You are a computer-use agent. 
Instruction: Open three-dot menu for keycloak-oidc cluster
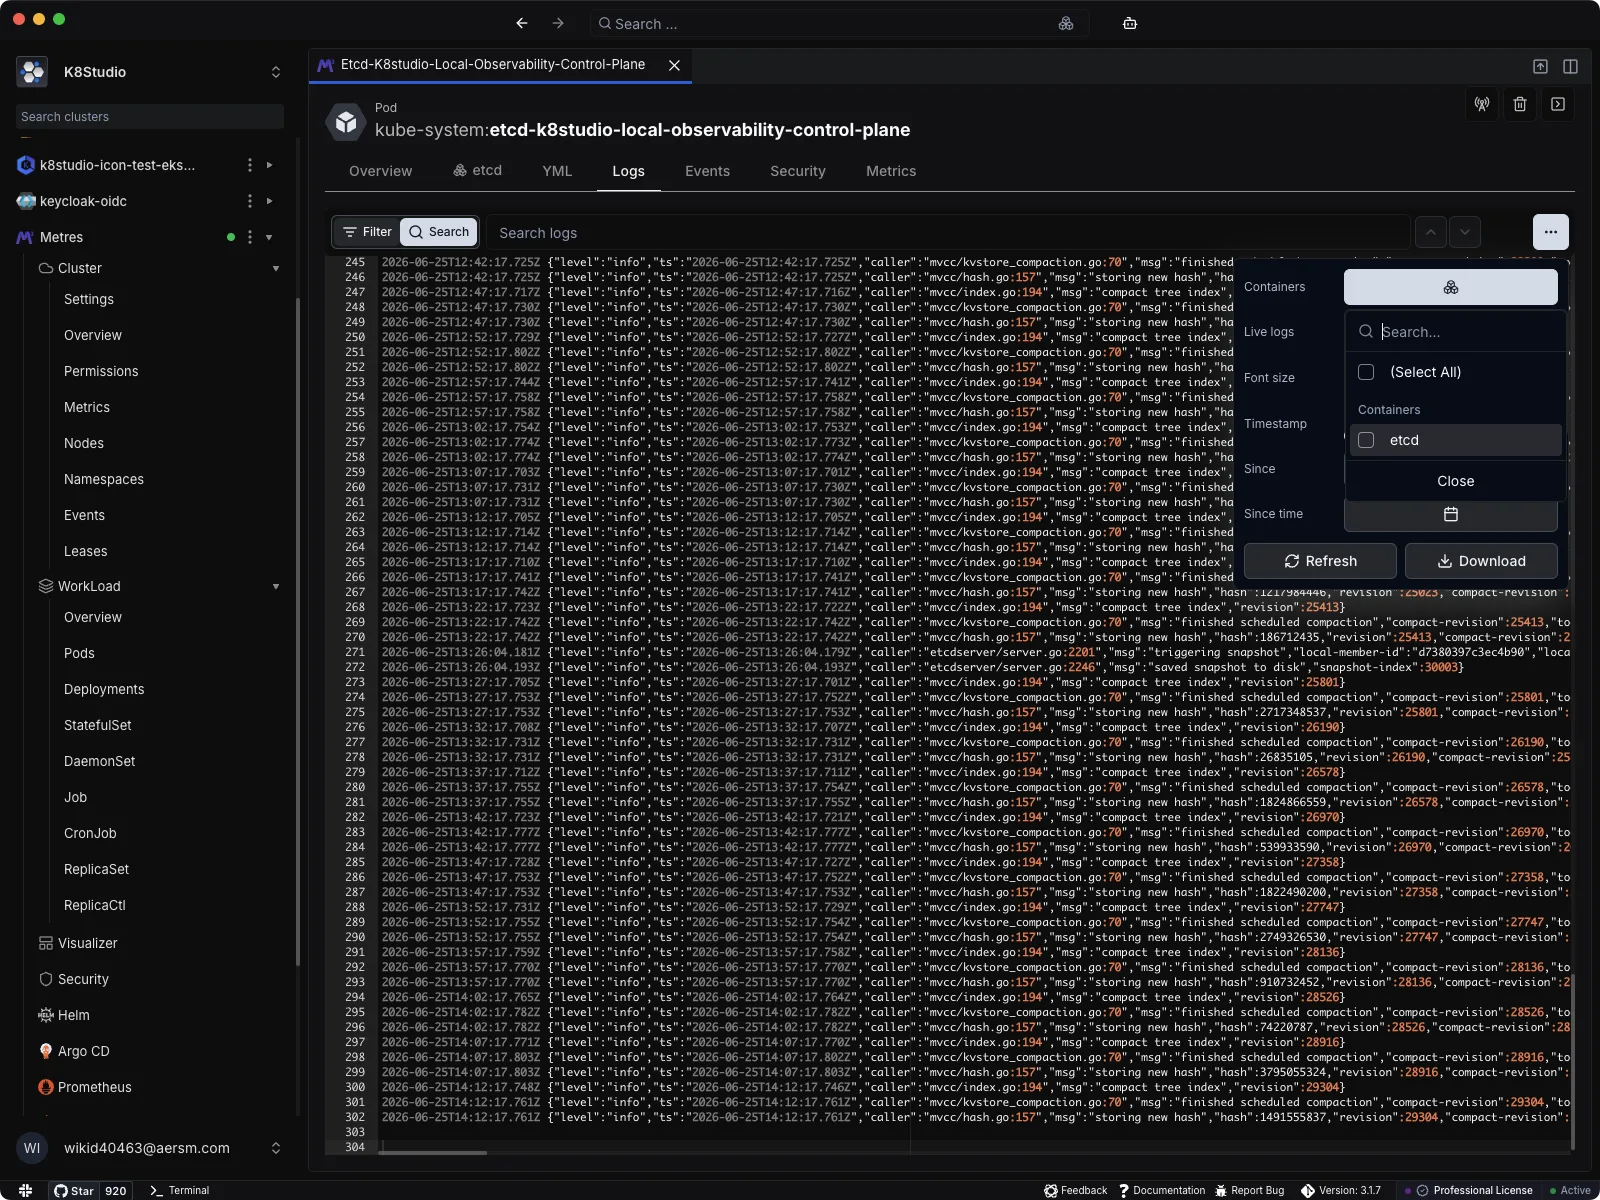point(250,201)
